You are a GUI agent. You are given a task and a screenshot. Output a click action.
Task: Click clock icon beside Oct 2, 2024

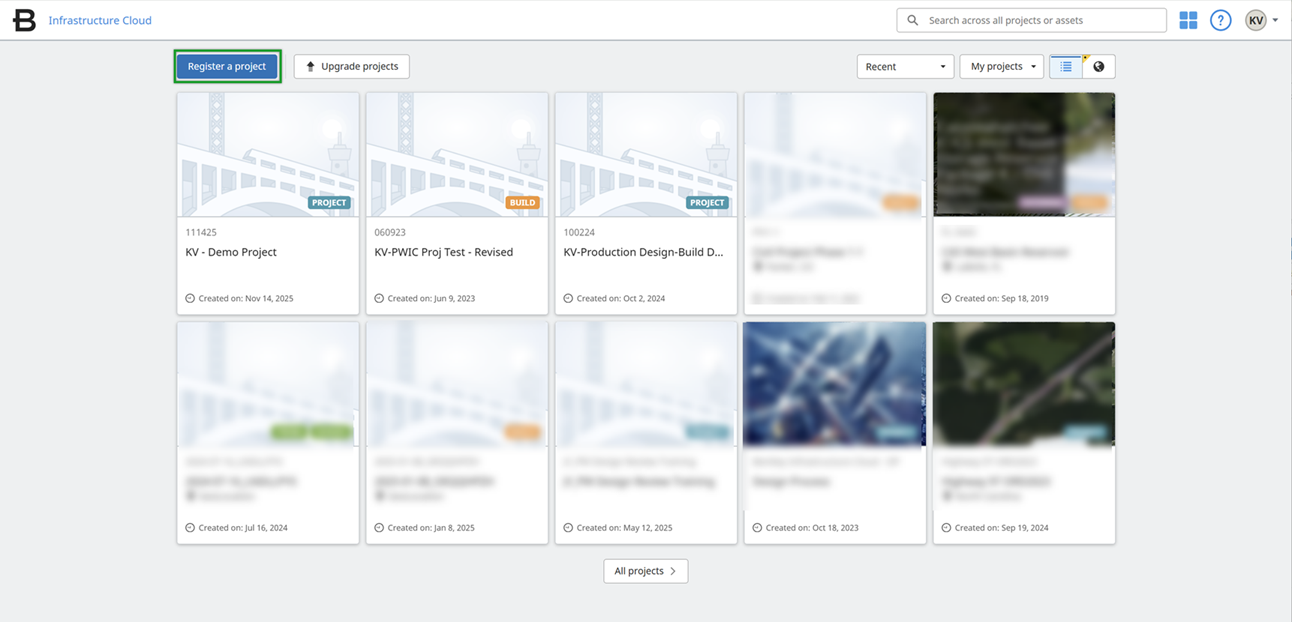(568, 298)
